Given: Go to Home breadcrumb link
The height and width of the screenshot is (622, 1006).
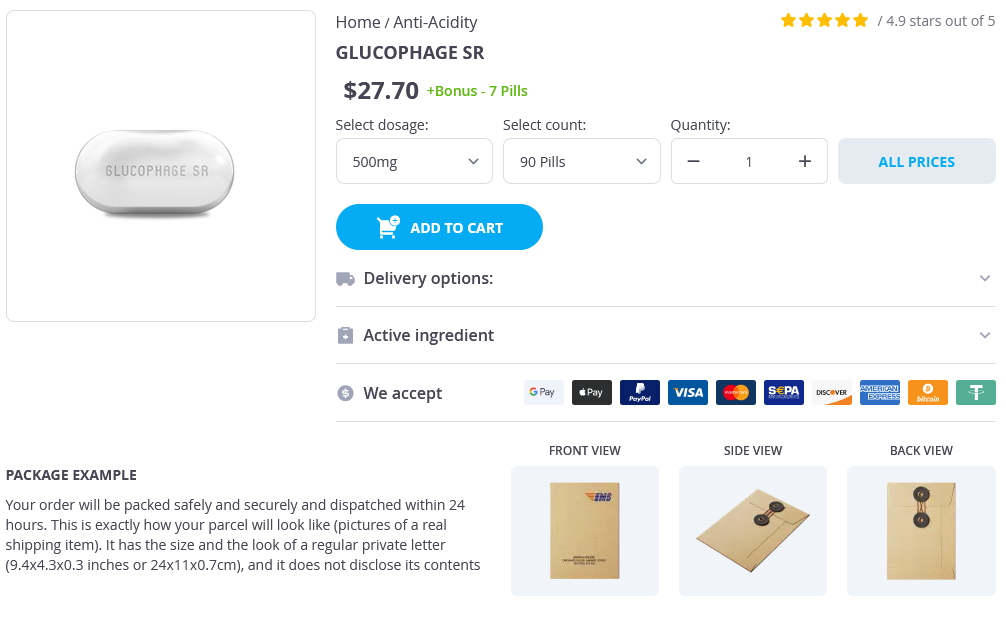Looking at the screenshot, I should point(357,22).
